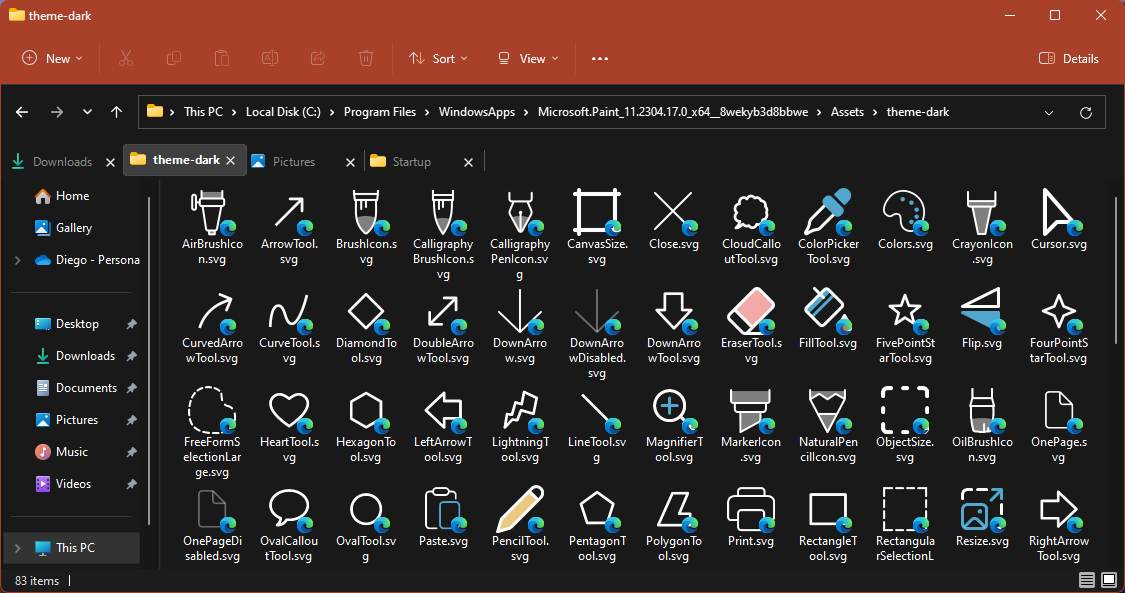Select FivePointStarTool.svg file
1125x593 pixels.
(905, 327)
